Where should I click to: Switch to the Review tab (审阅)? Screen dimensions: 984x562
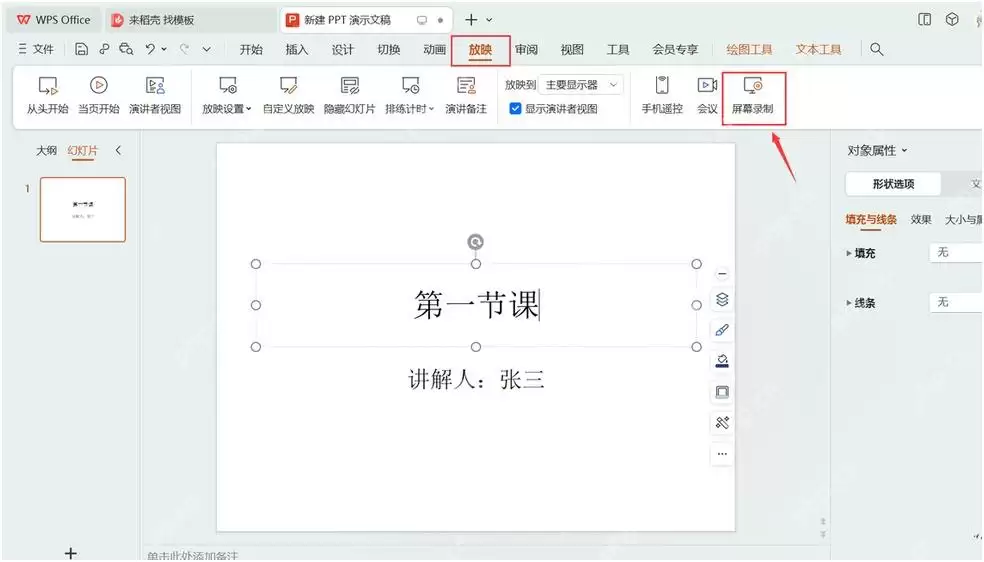pos(526,50)
